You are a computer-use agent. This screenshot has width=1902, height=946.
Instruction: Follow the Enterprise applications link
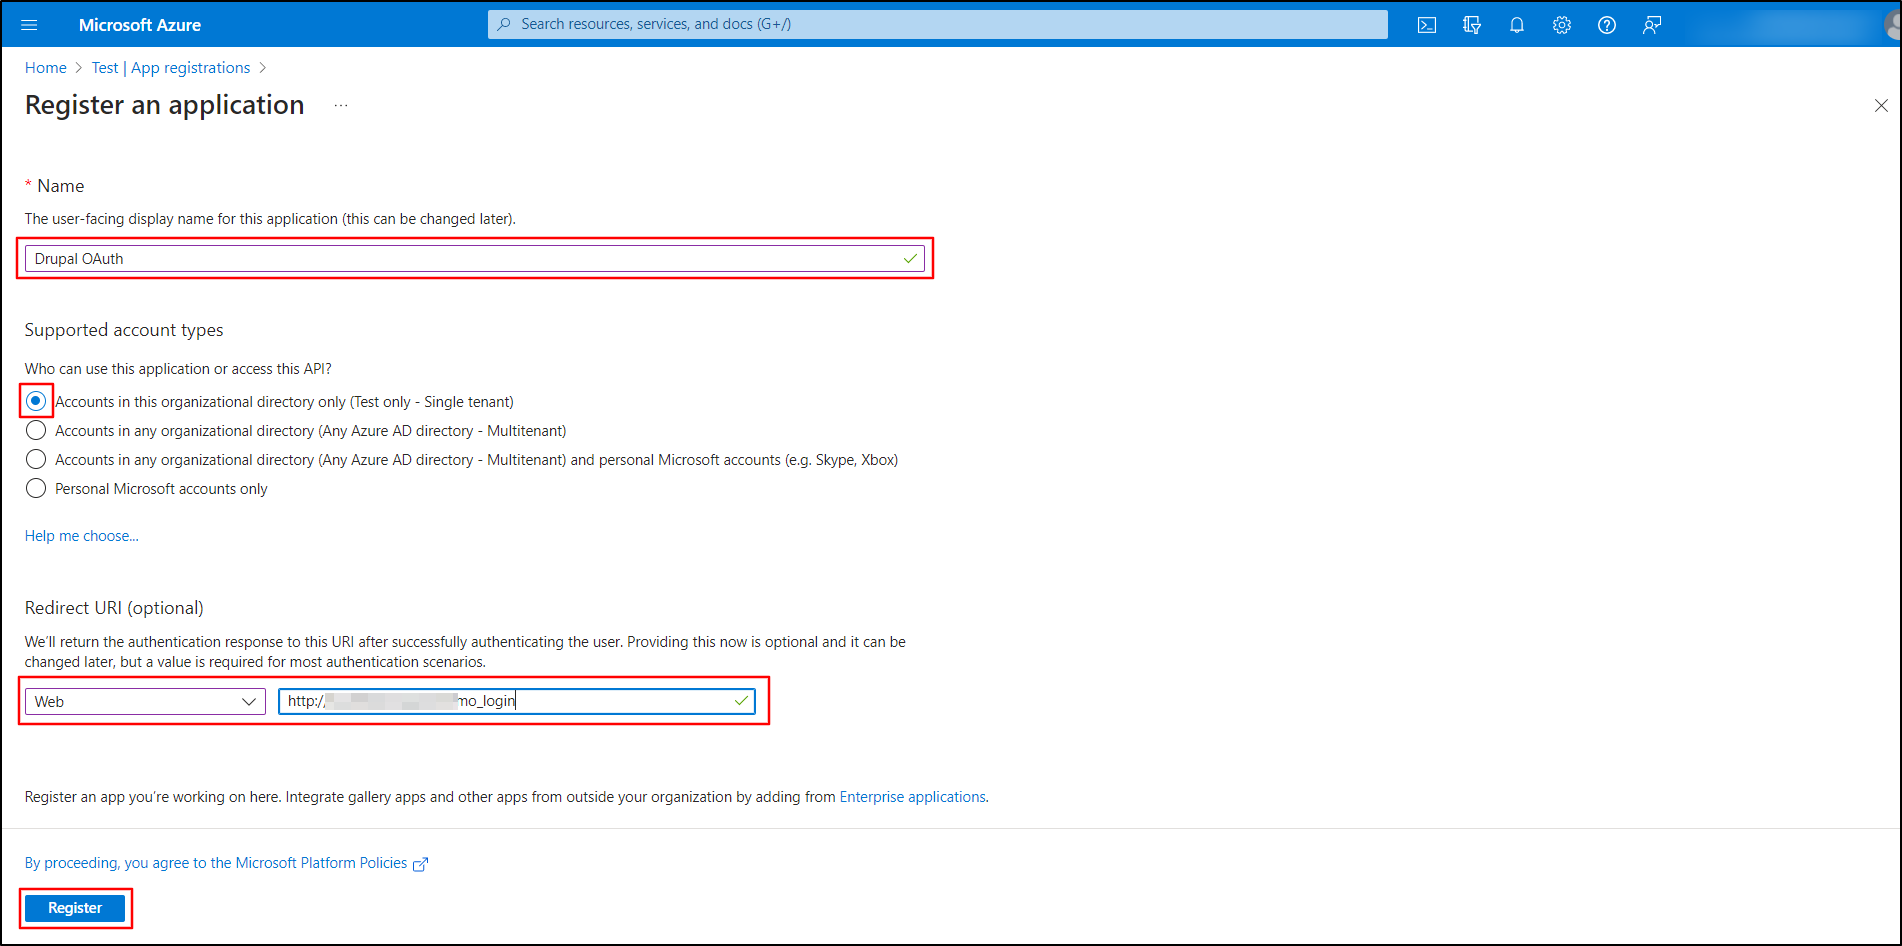pyautogui.click(x=911, y=796)
